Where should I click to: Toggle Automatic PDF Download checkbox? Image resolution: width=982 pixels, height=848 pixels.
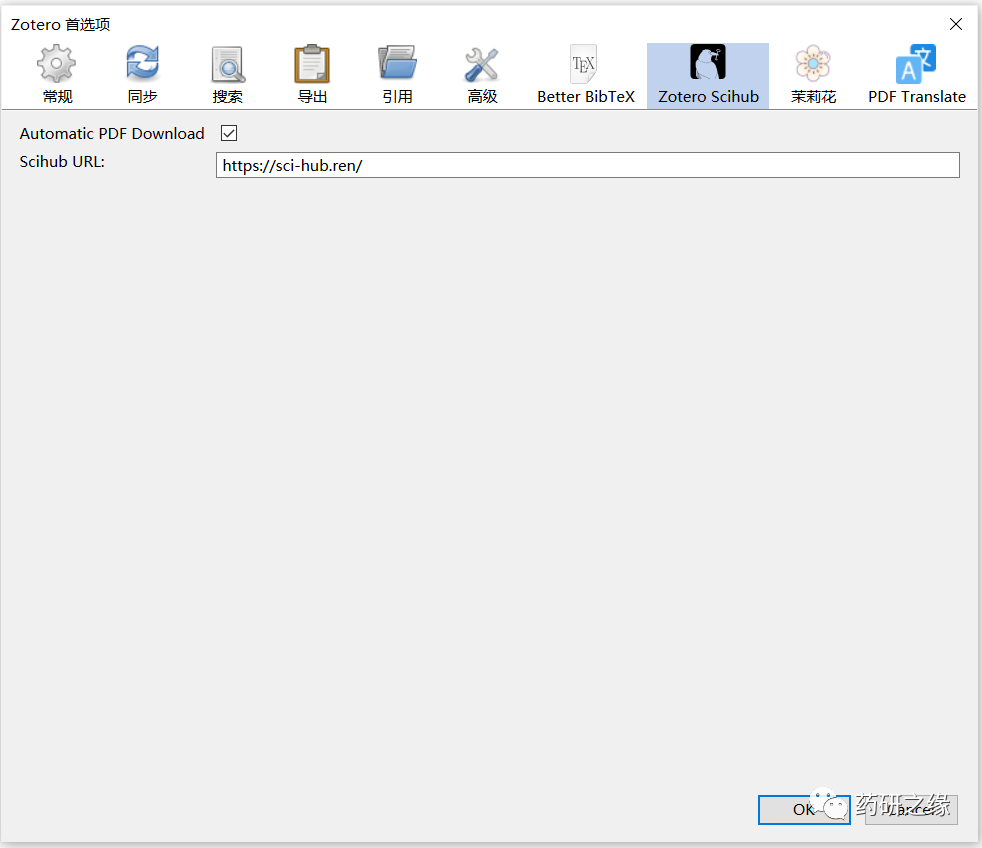[229, 133]
